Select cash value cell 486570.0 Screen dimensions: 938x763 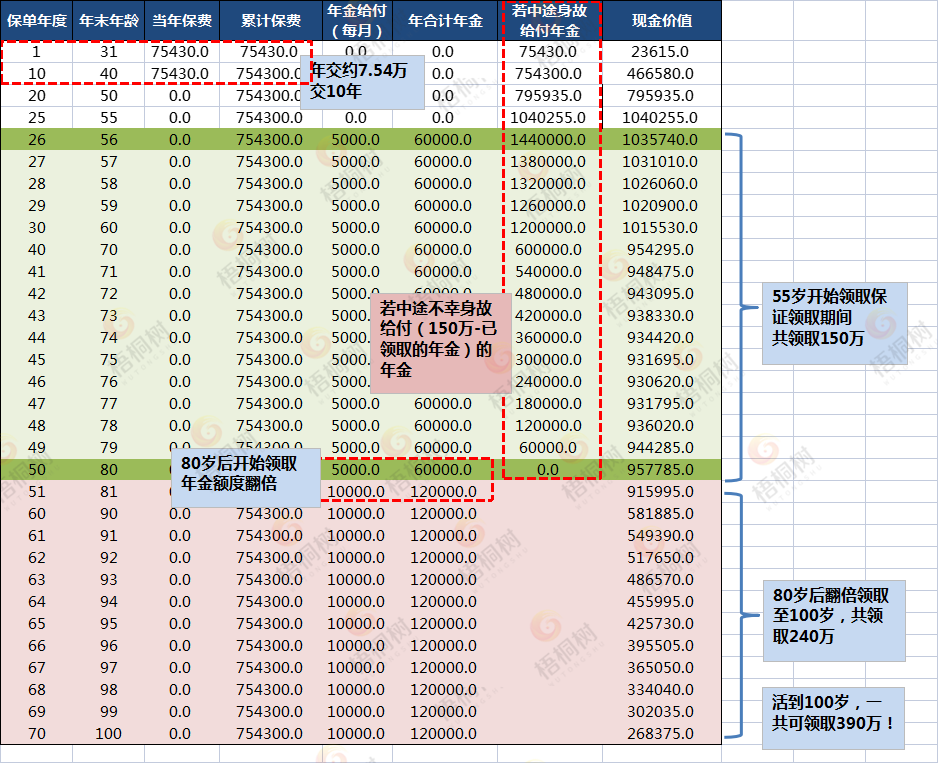coord(660,579)
